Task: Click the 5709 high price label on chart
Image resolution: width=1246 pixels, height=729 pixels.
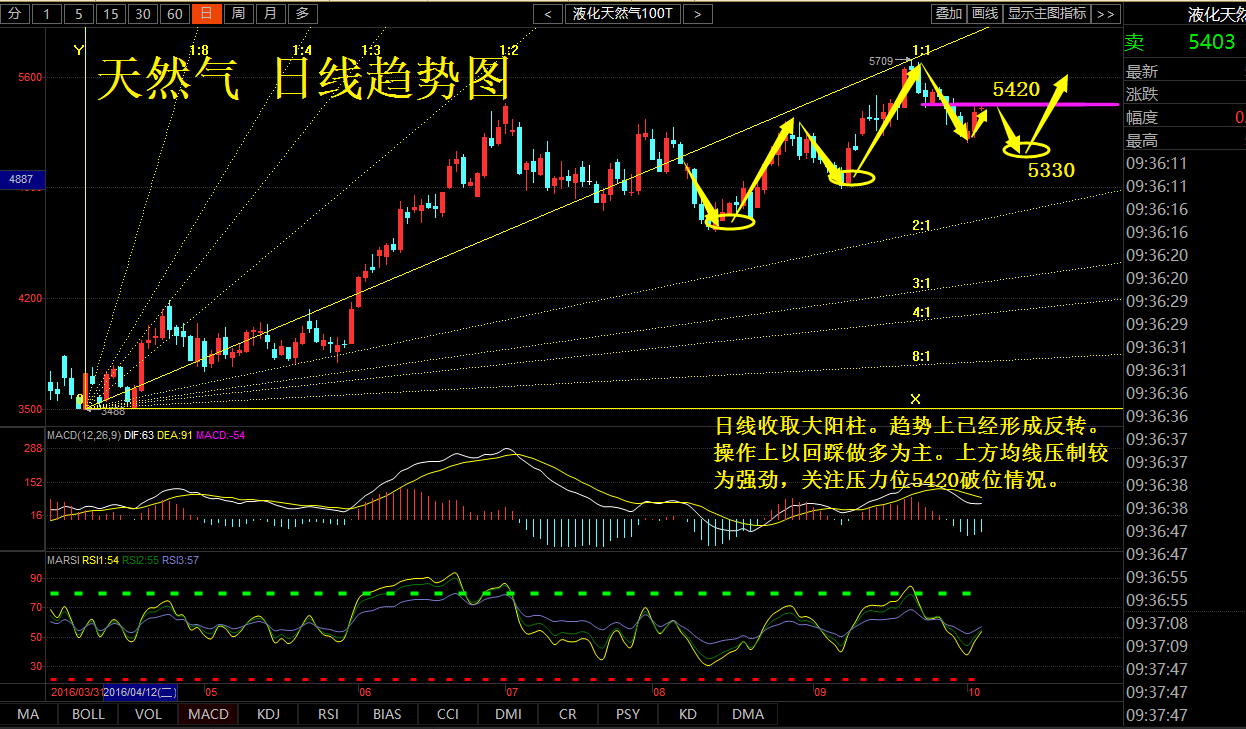Action: click(x=881, y=61)
